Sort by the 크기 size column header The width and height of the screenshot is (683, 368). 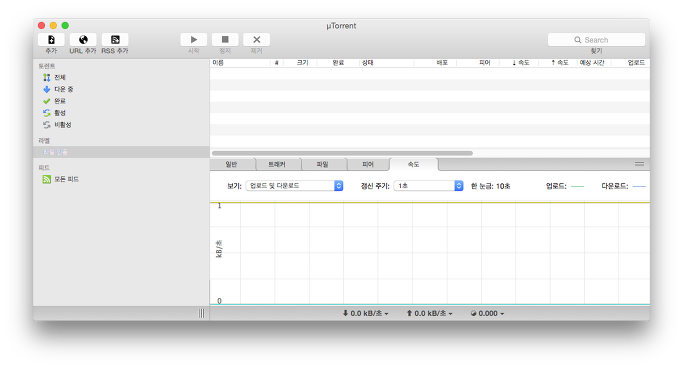300,63
